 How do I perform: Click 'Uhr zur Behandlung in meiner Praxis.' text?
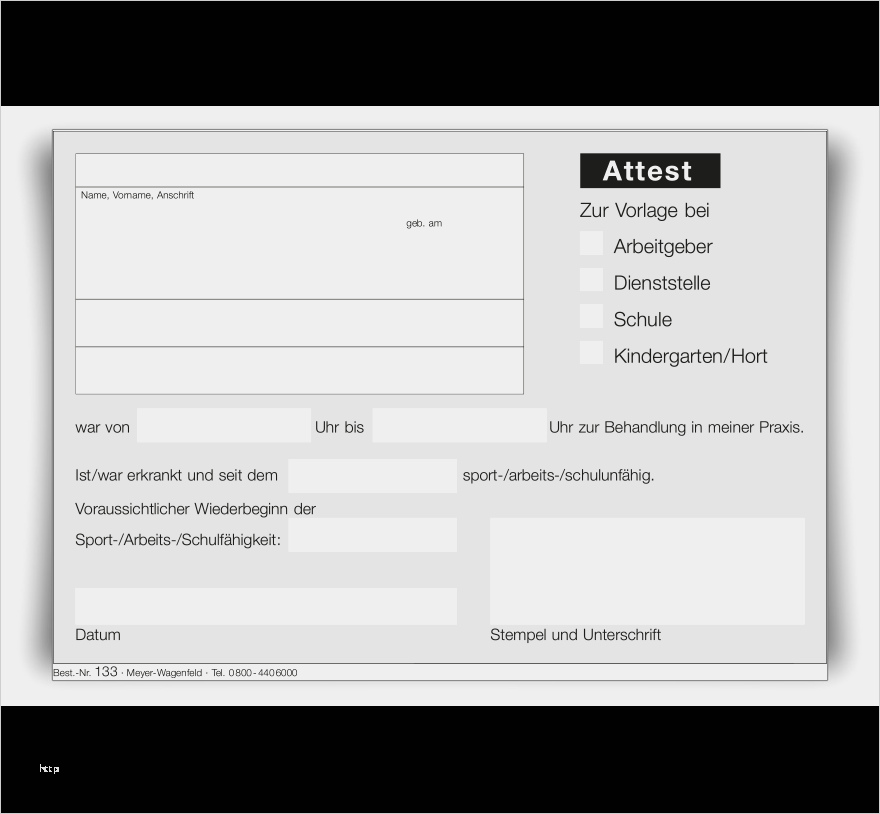point(676,428)
